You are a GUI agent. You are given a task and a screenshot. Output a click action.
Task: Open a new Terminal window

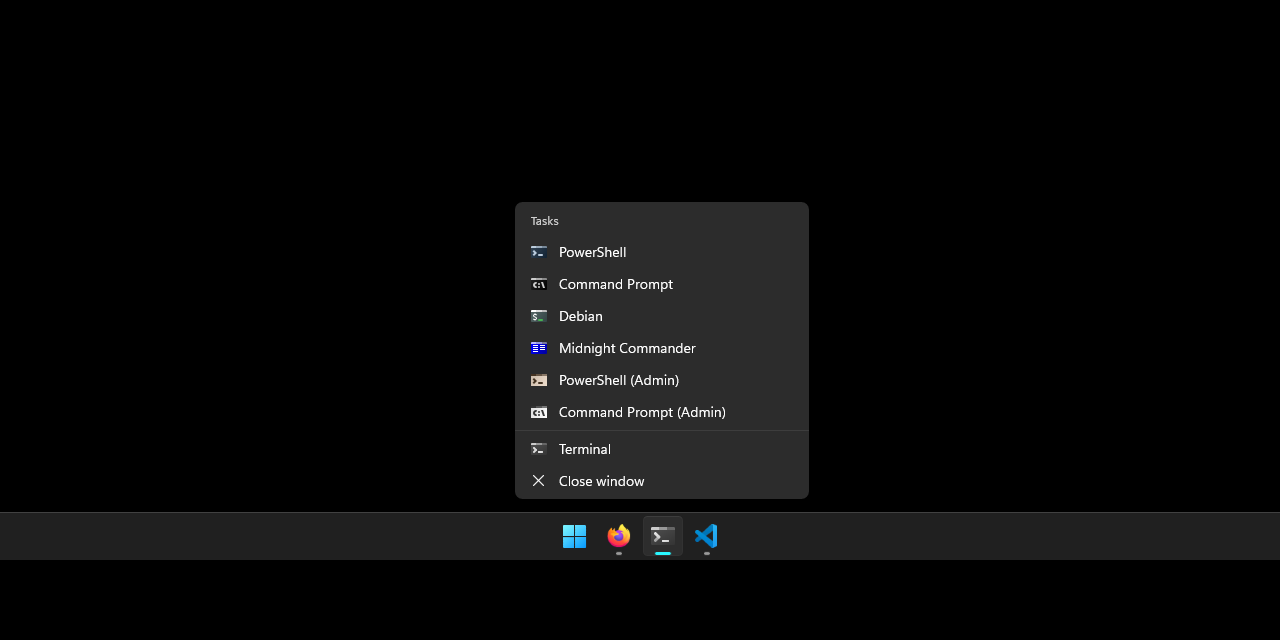tap(585, 449)
